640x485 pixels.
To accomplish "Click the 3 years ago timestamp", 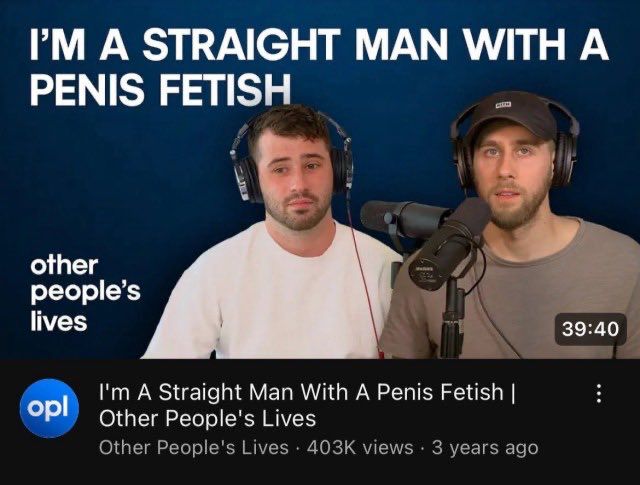I will 485,448.
